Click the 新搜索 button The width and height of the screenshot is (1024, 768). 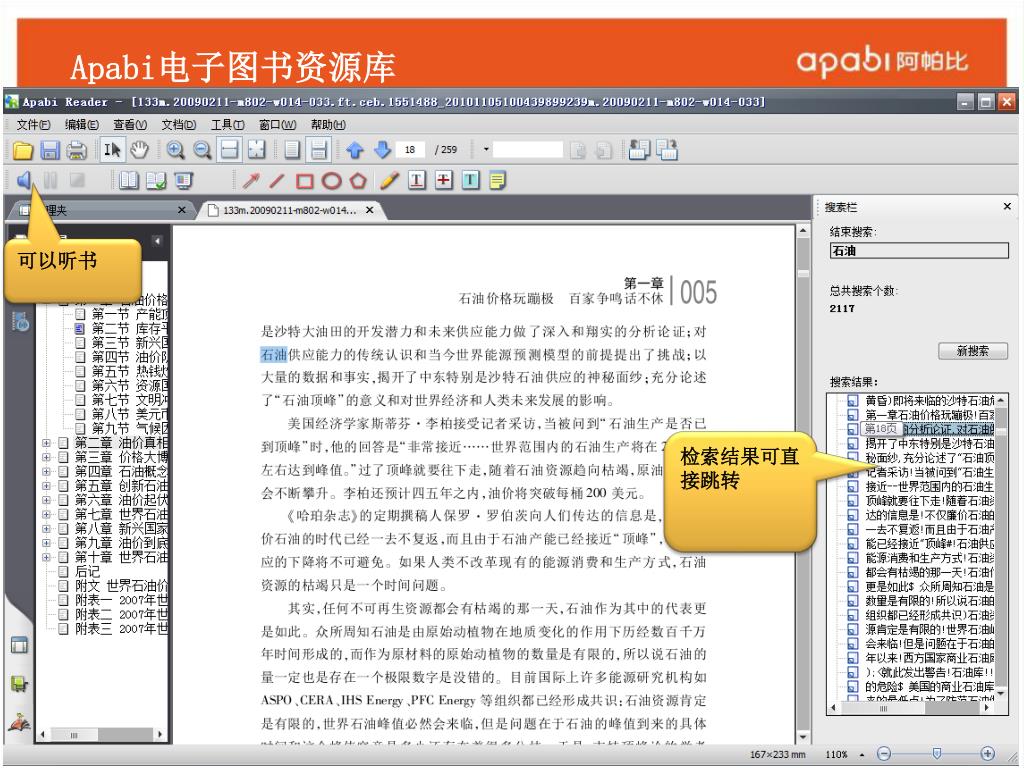(972, 351)
